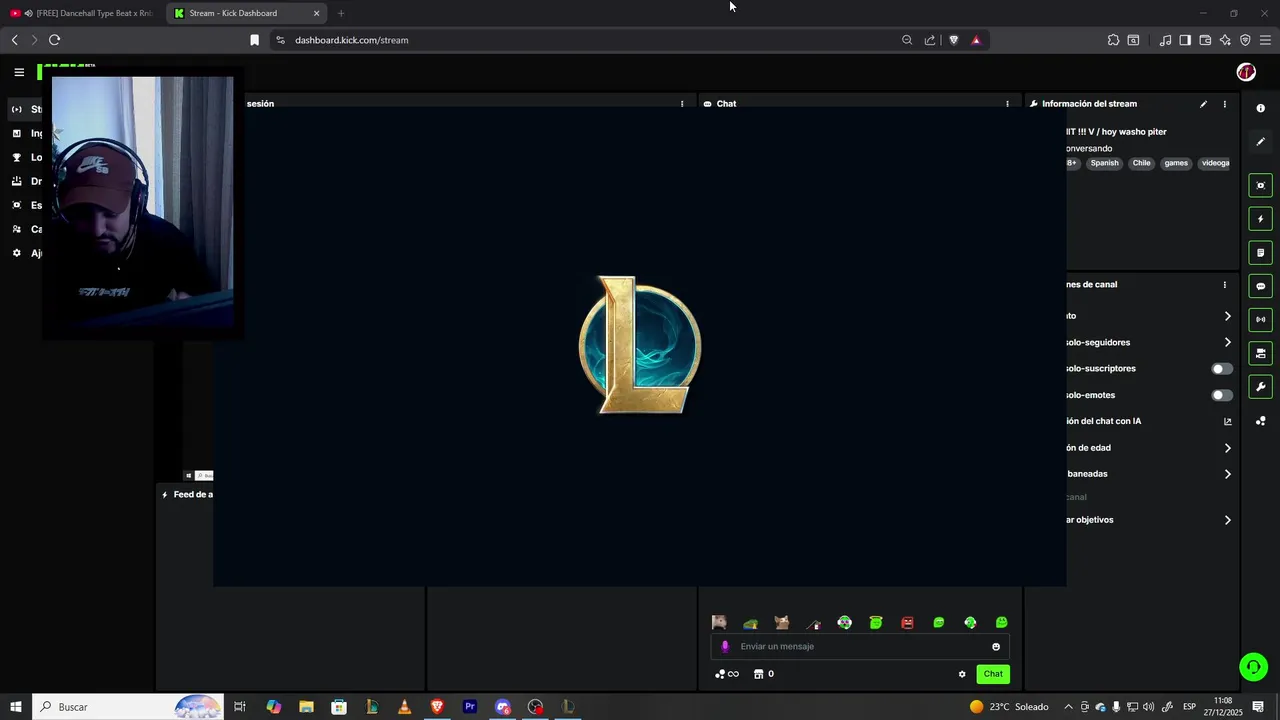Select the Spanish tag
Screen dimensions: 1280x720
[x=1105, y=163]
